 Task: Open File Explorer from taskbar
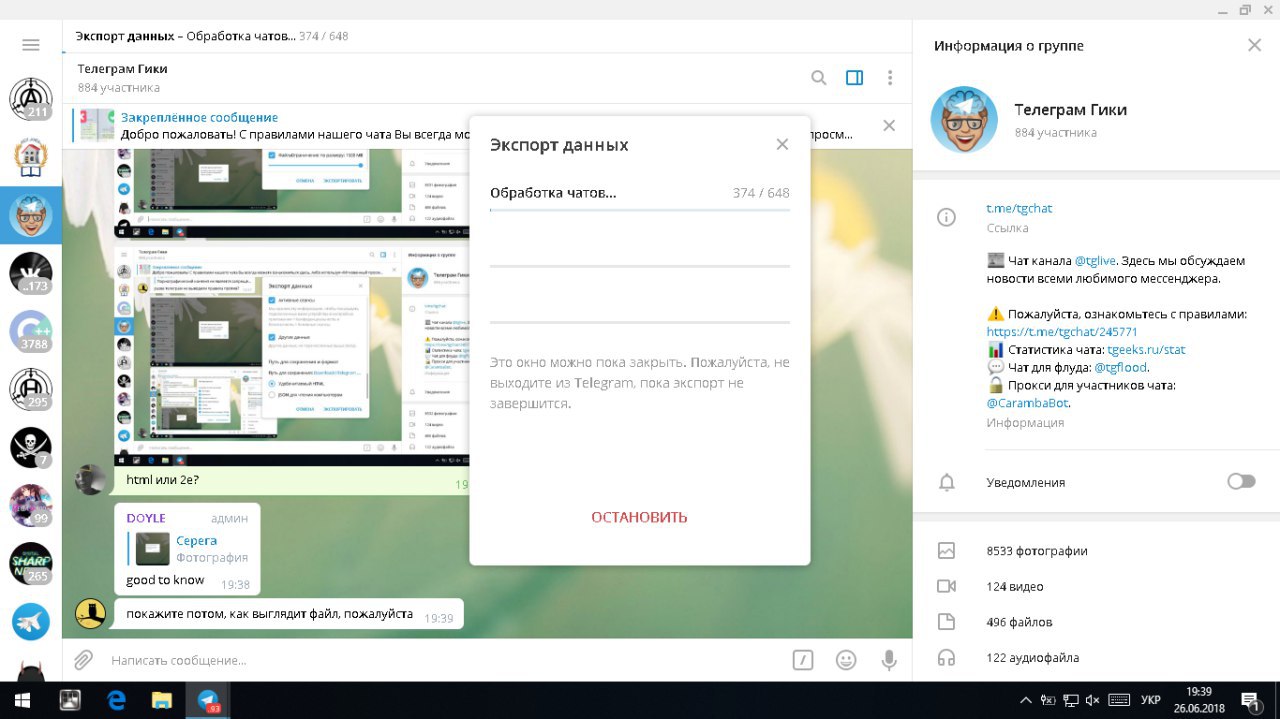(162, 700)
